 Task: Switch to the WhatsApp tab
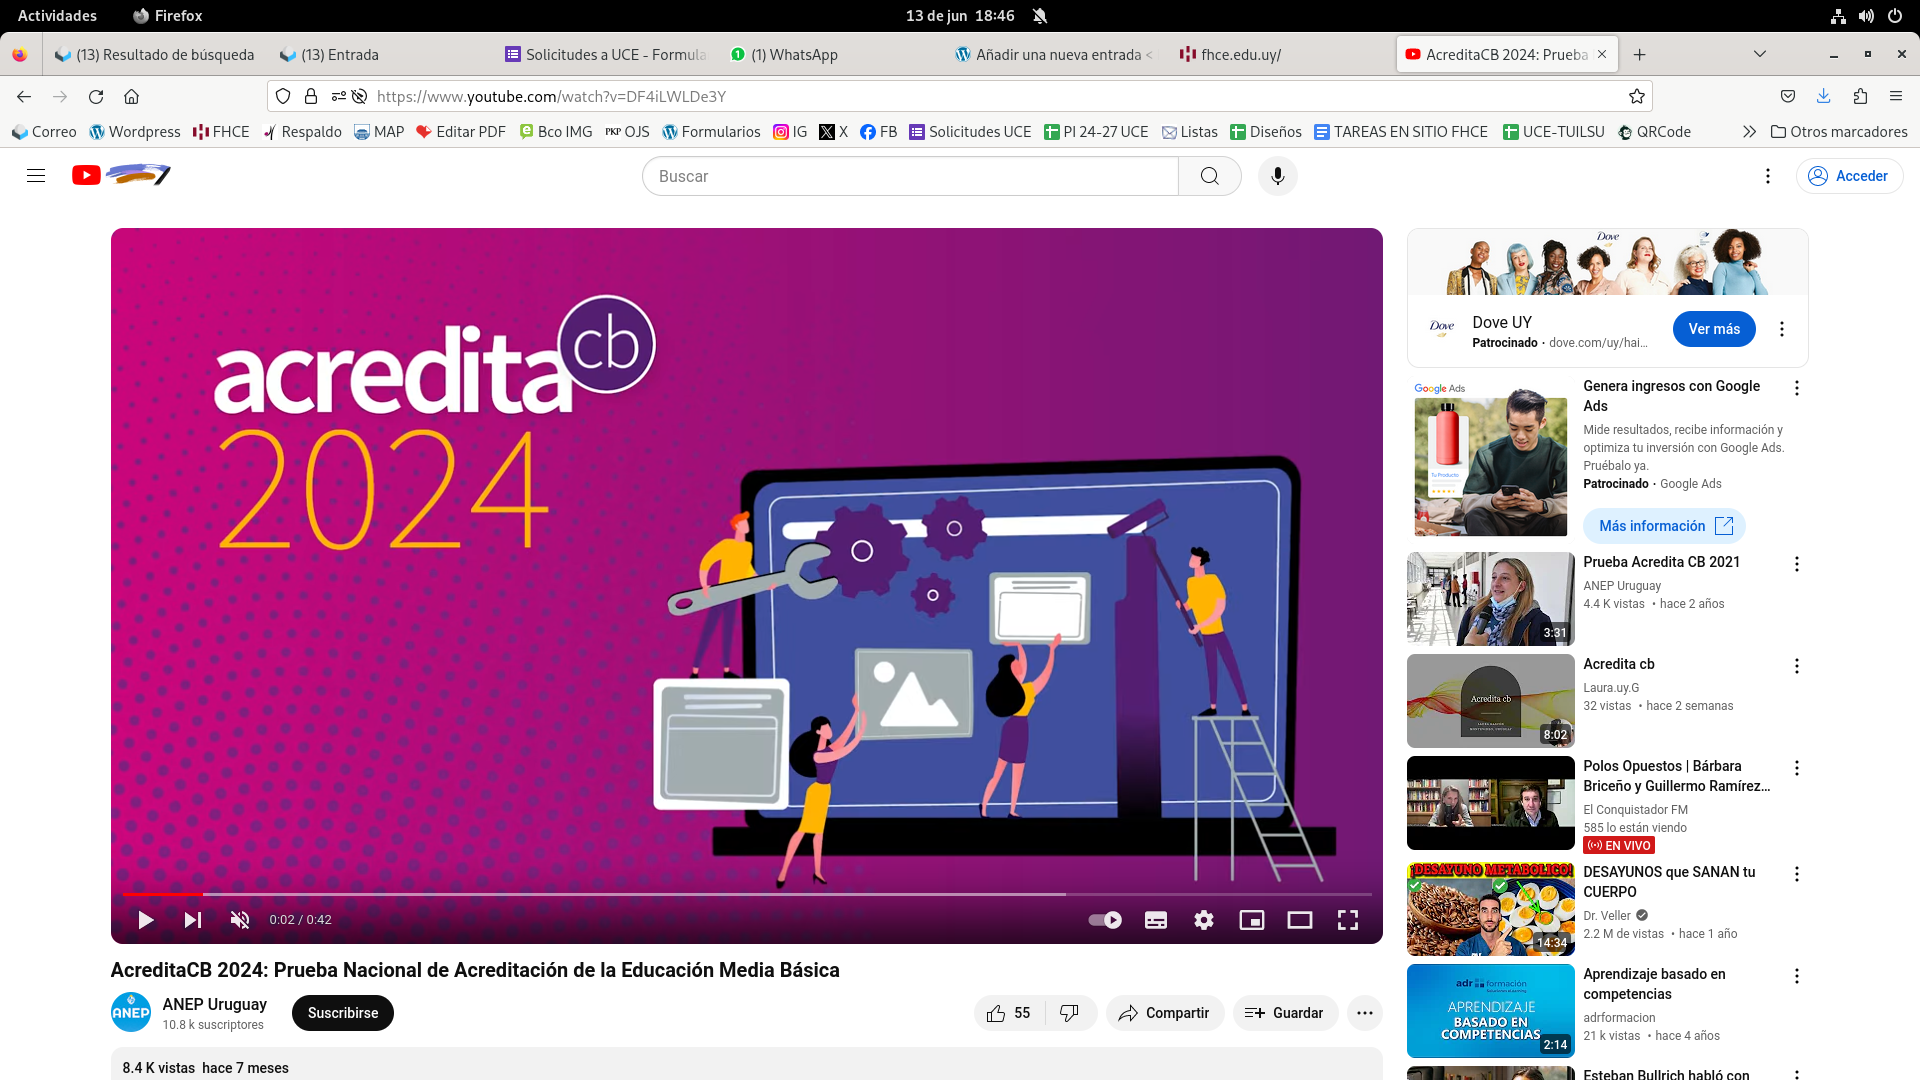pos(794,55)
